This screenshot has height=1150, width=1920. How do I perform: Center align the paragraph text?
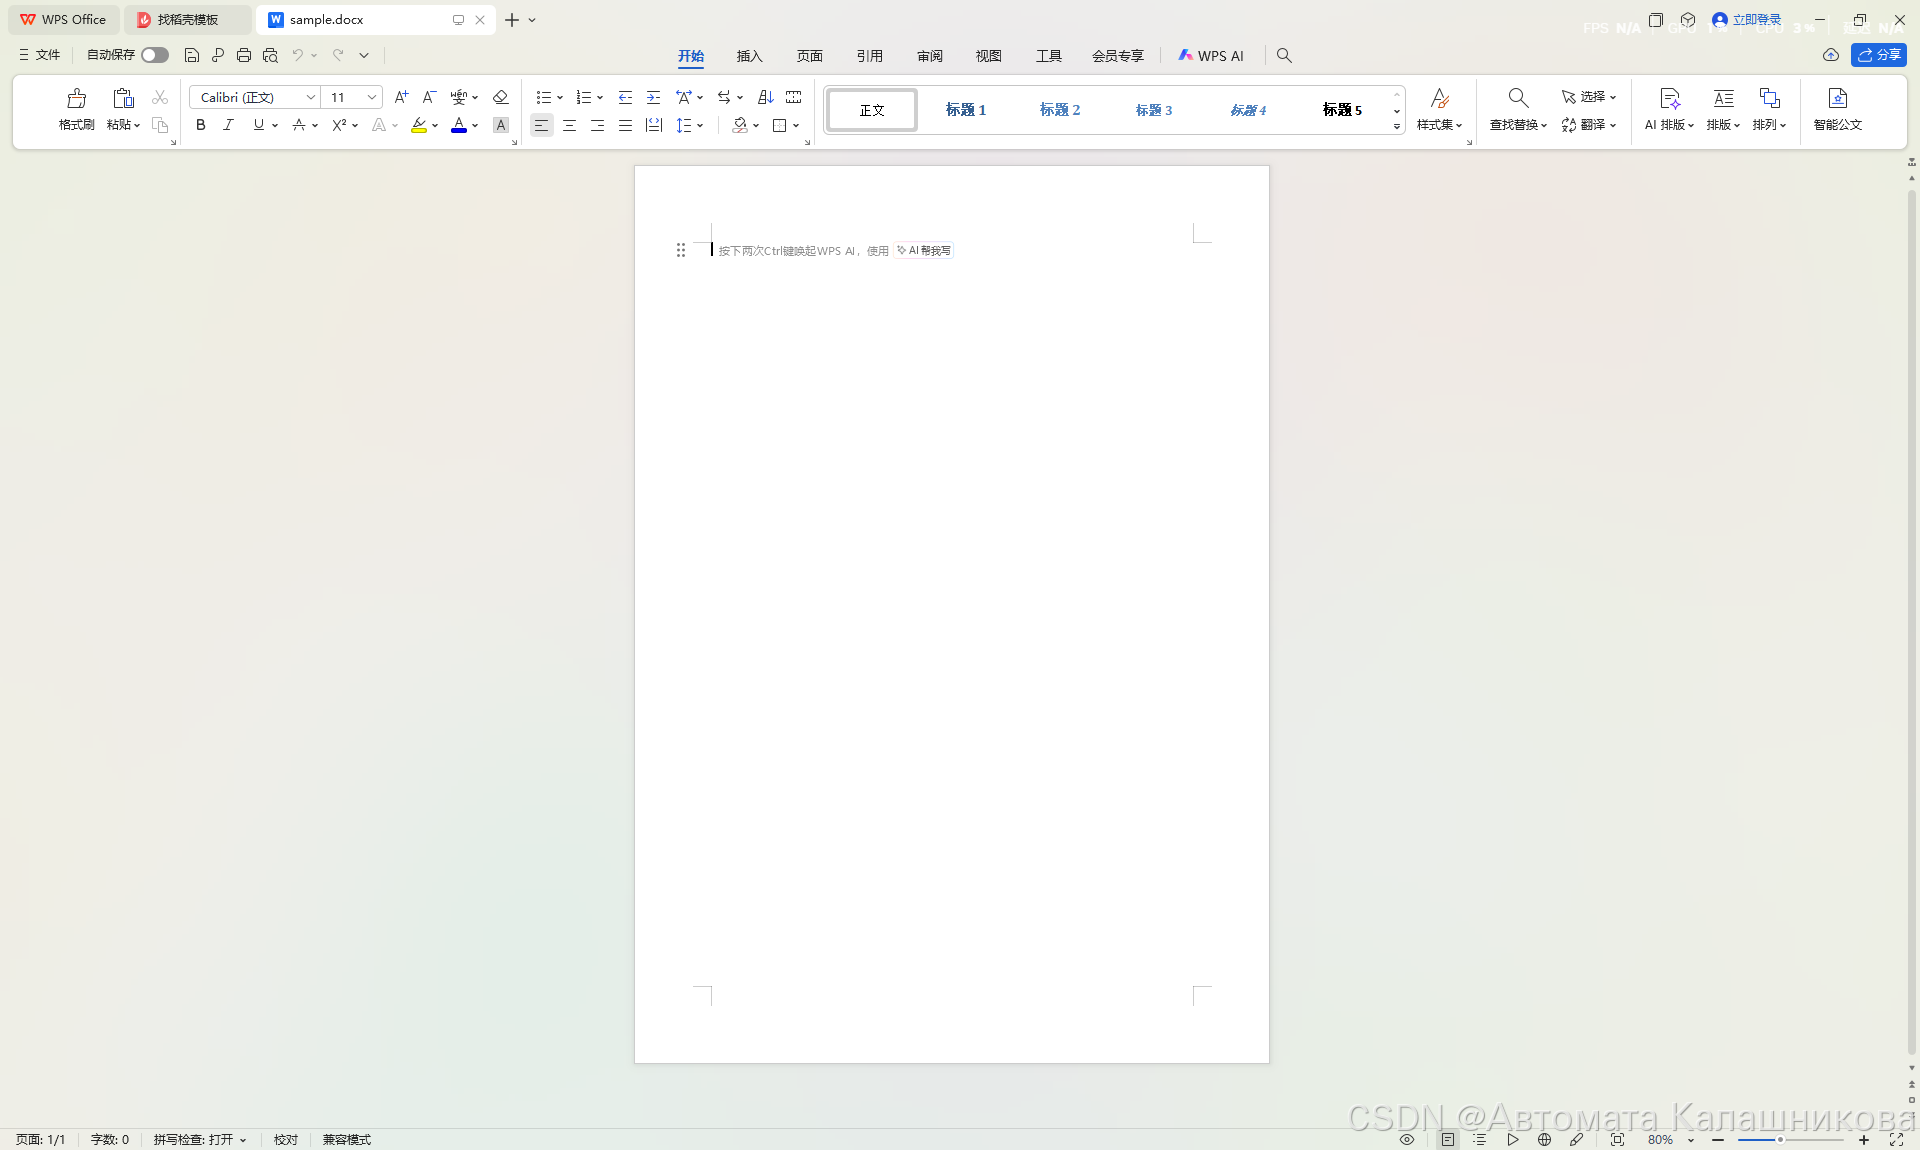569,125
